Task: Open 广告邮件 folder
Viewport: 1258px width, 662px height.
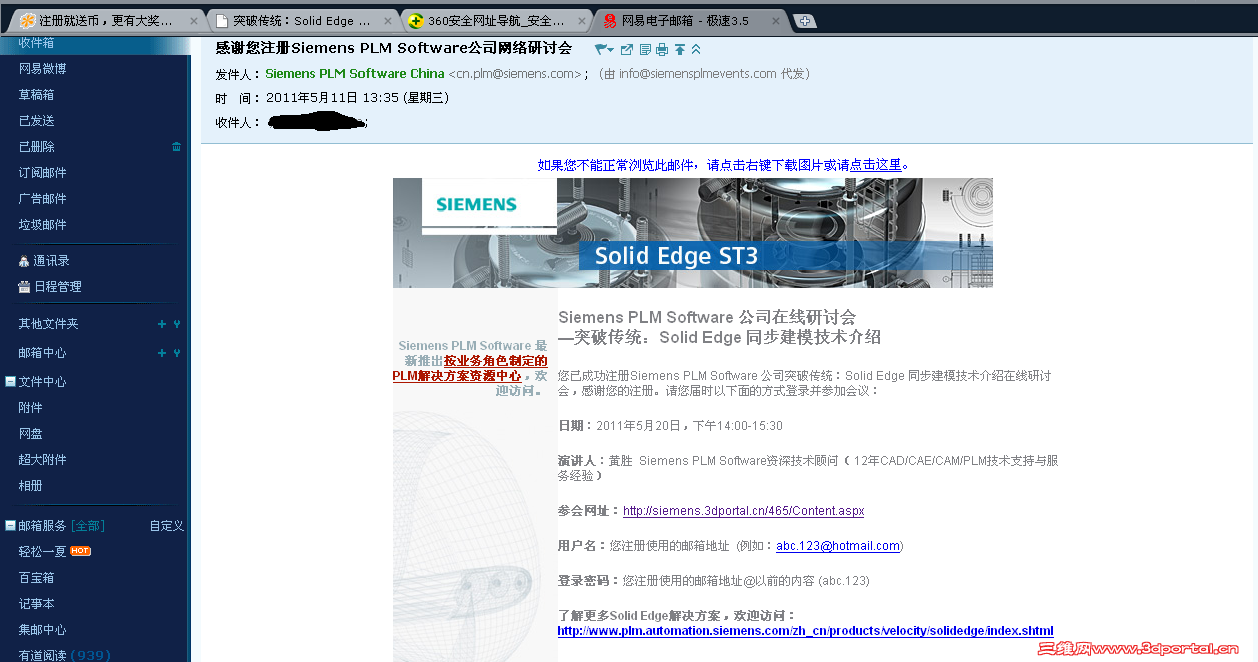Action: [43, 199]
